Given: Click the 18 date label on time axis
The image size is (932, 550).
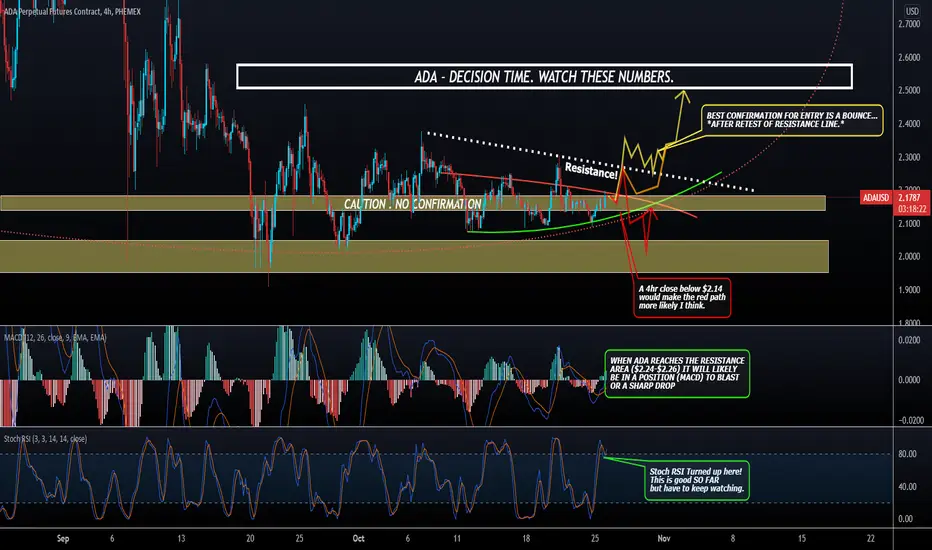Looking at the screenshot, I should pos(526,539).
